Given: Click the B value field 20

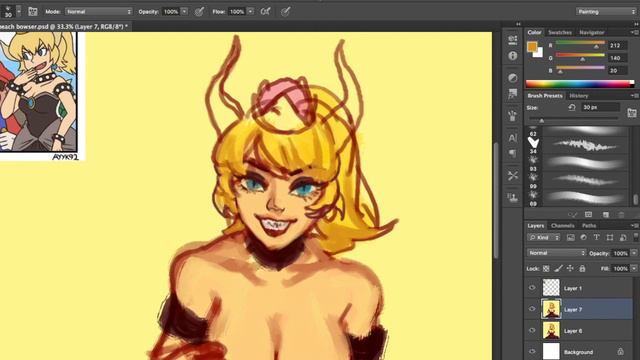Looking at the screenshot, I should click(x=618, y=71).
